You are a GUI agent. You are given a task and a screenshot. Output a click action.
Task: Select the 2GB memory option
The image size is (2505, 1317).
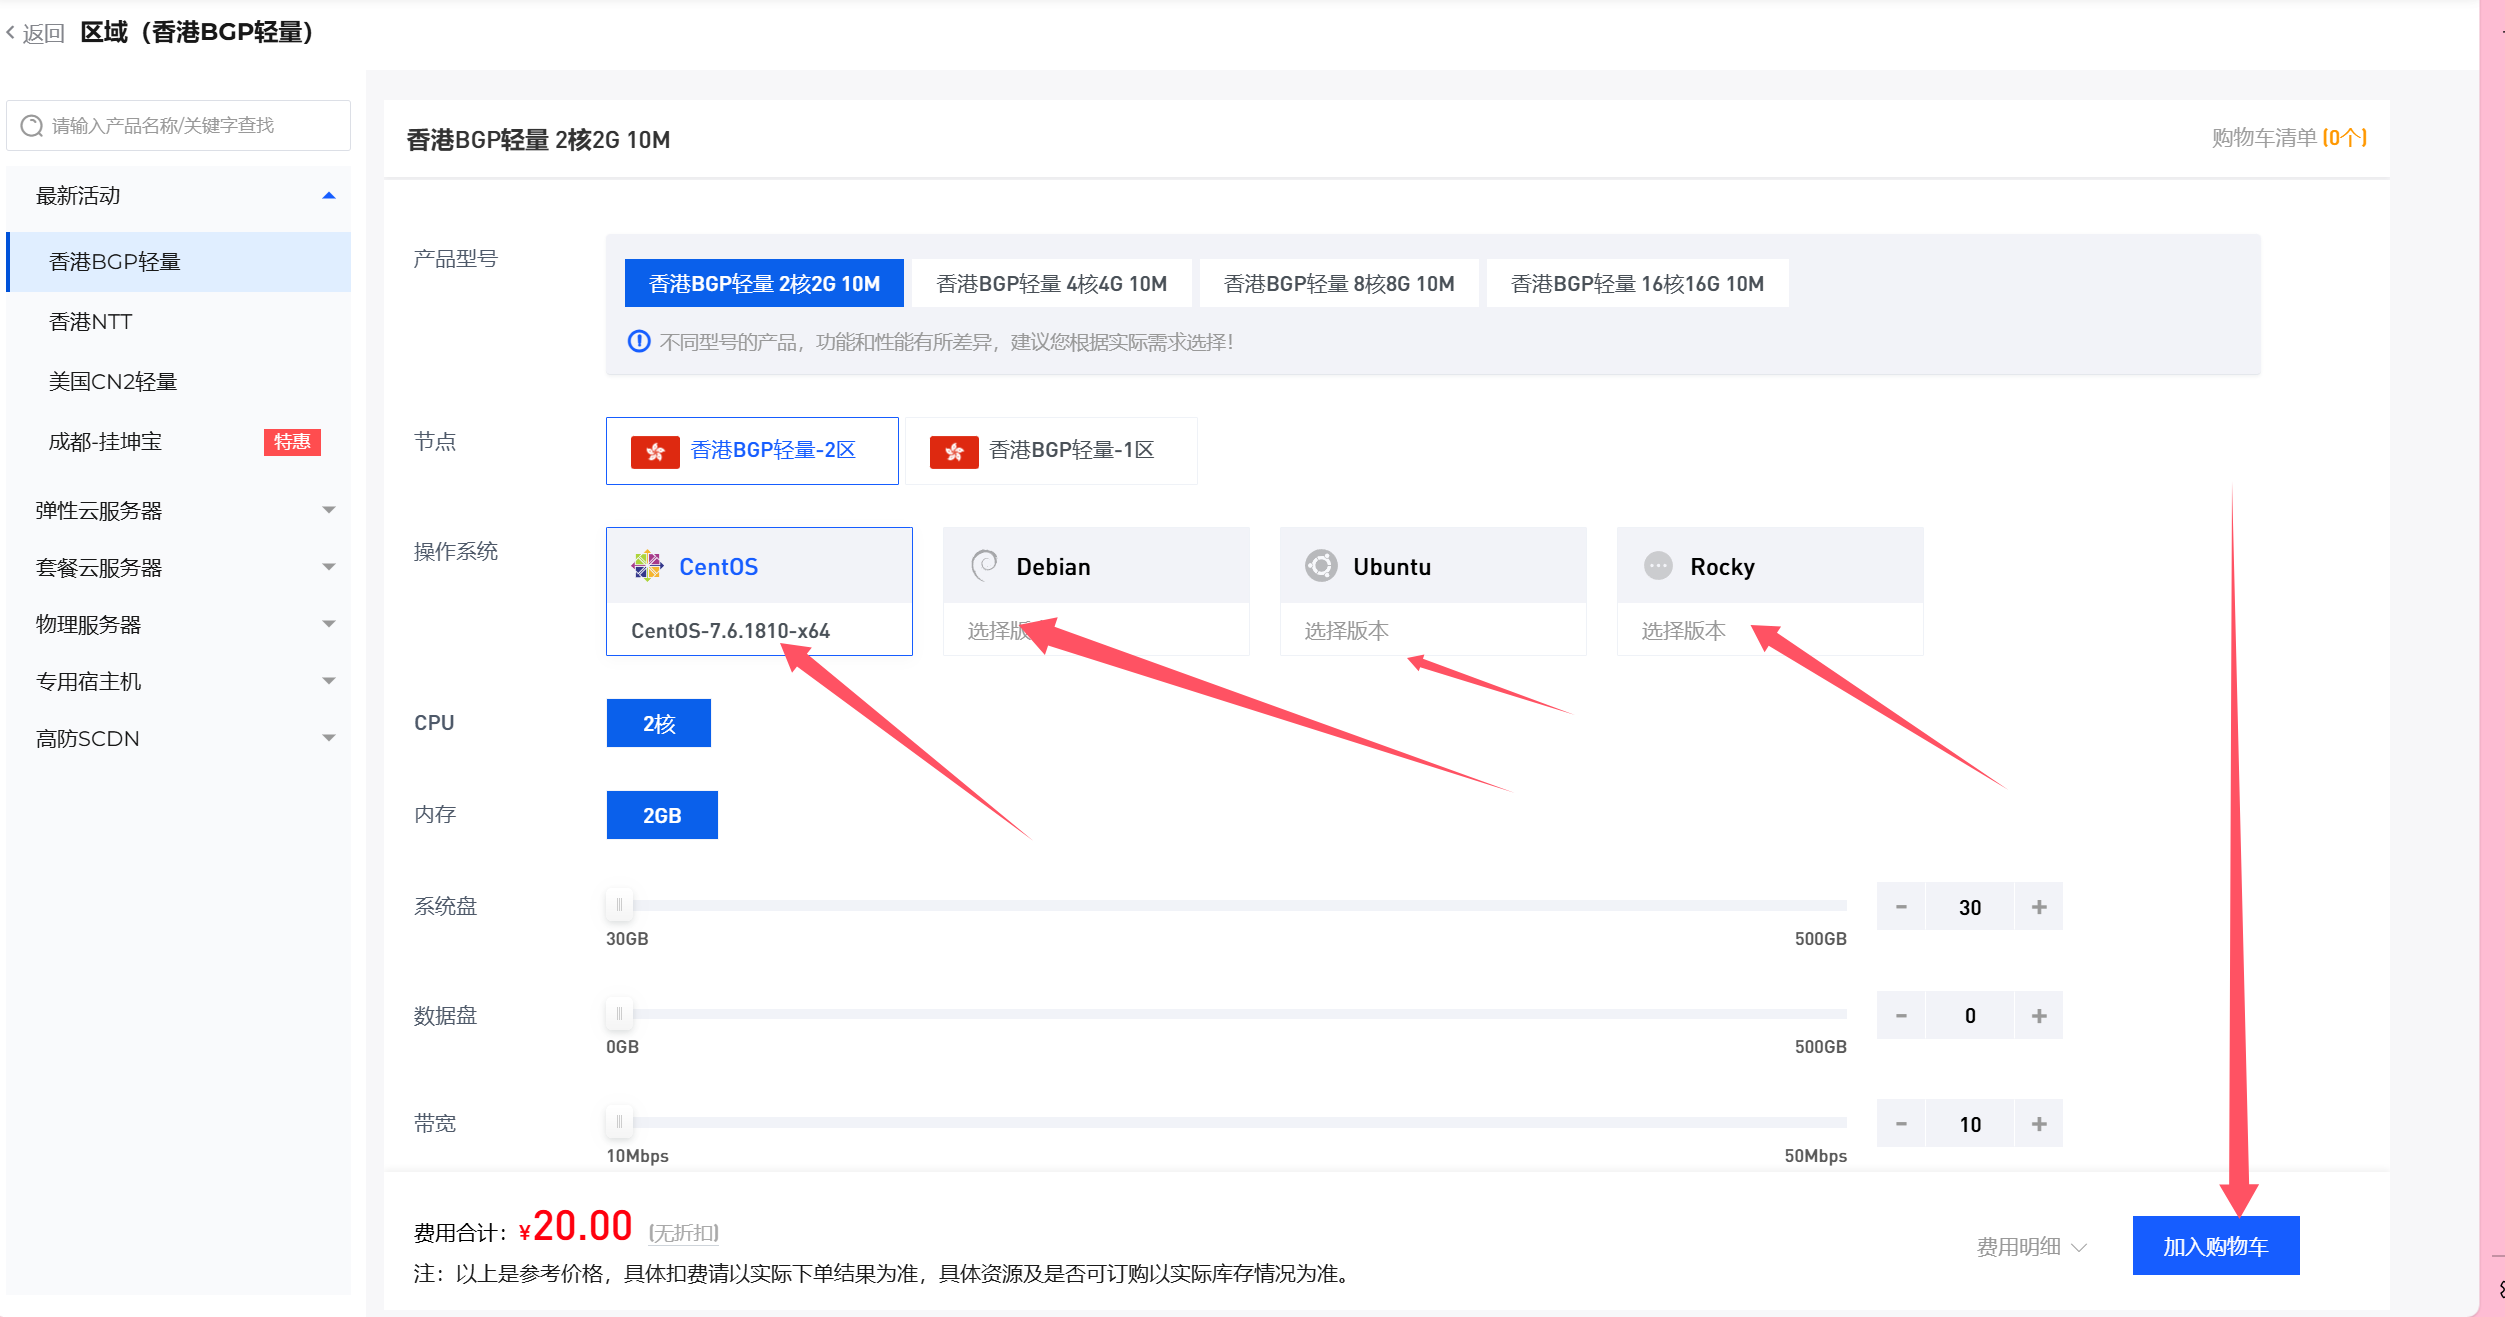pyautogui.click(x=662, y=815)
